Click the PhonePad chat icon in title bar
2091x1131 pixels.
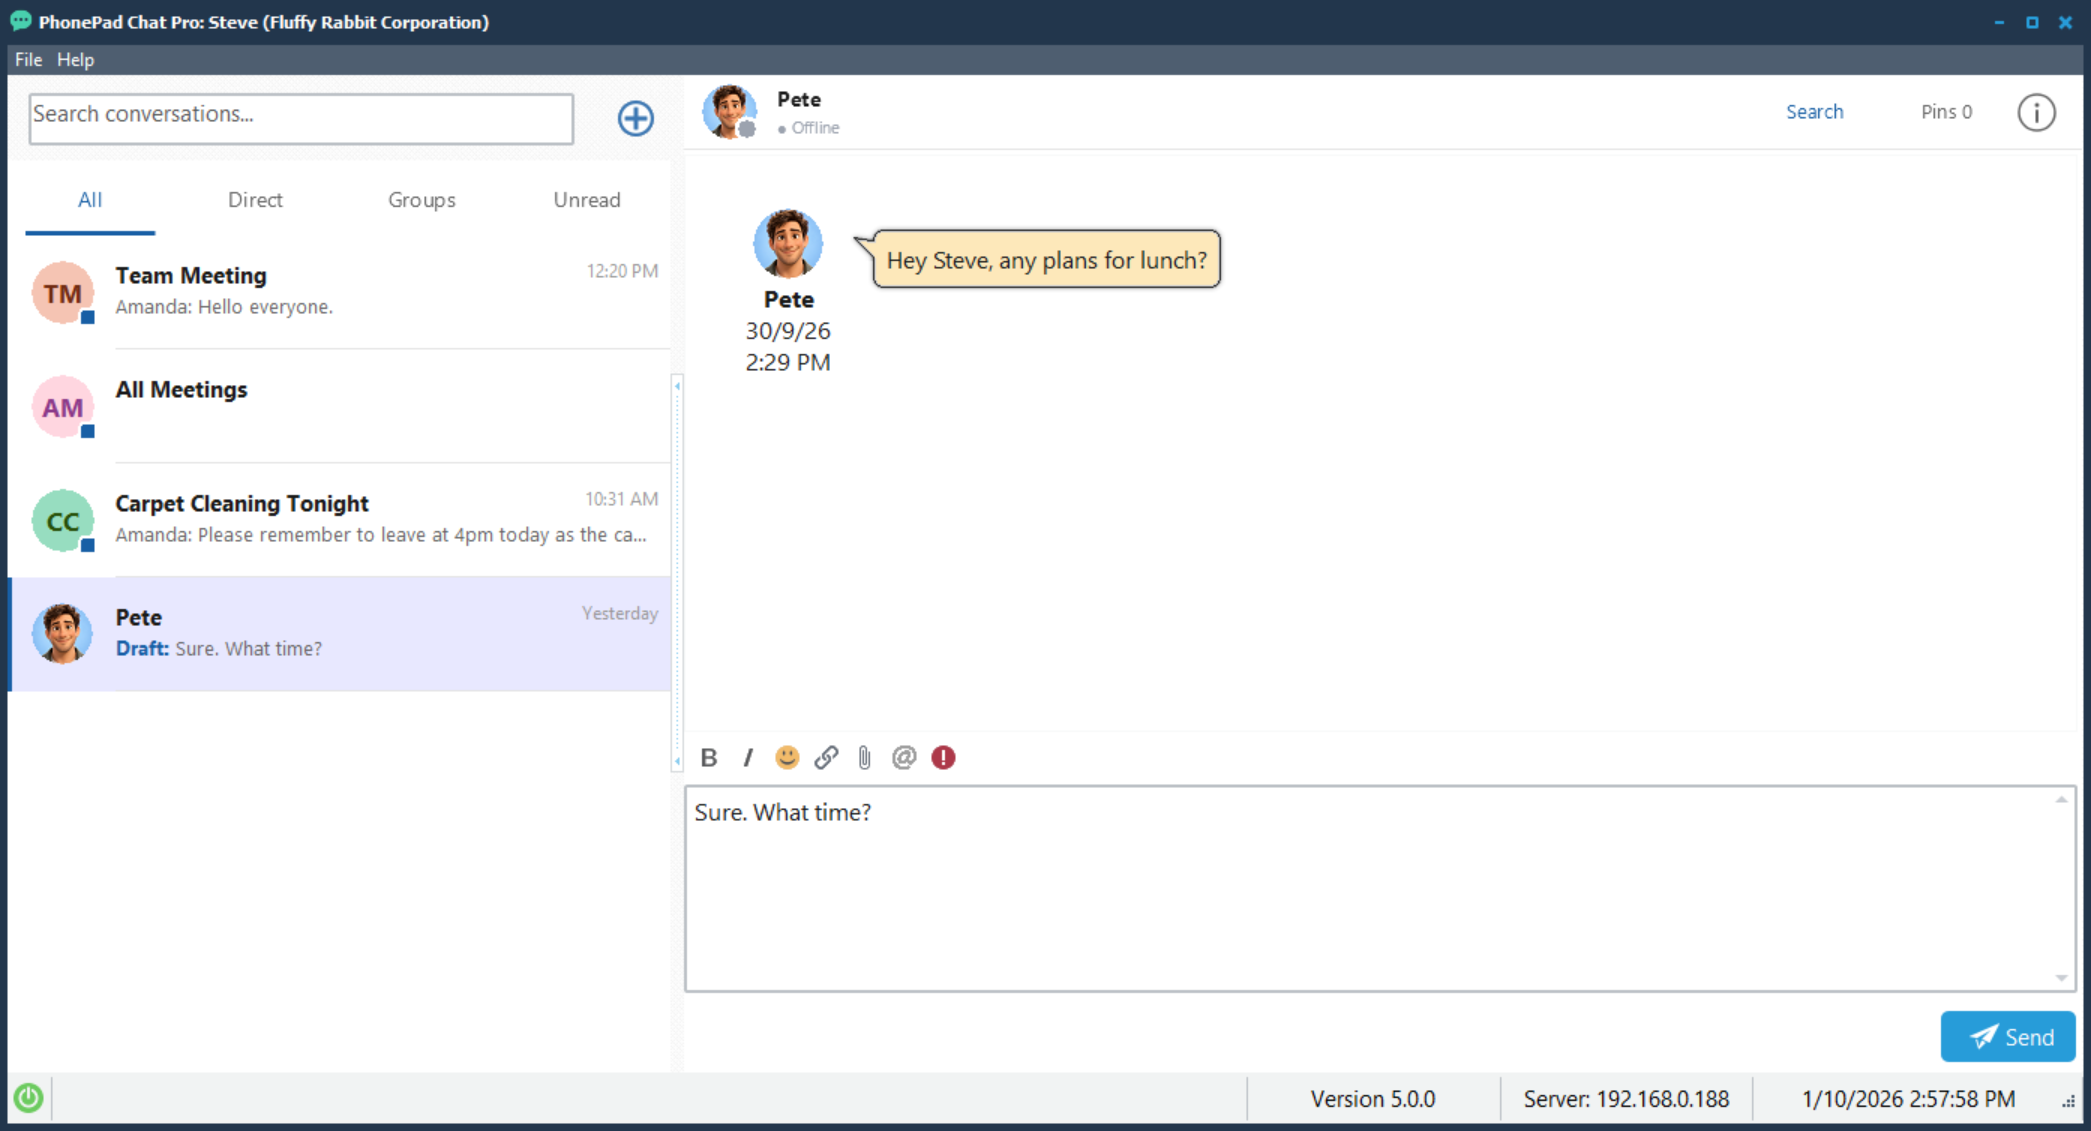pos(21,21)
